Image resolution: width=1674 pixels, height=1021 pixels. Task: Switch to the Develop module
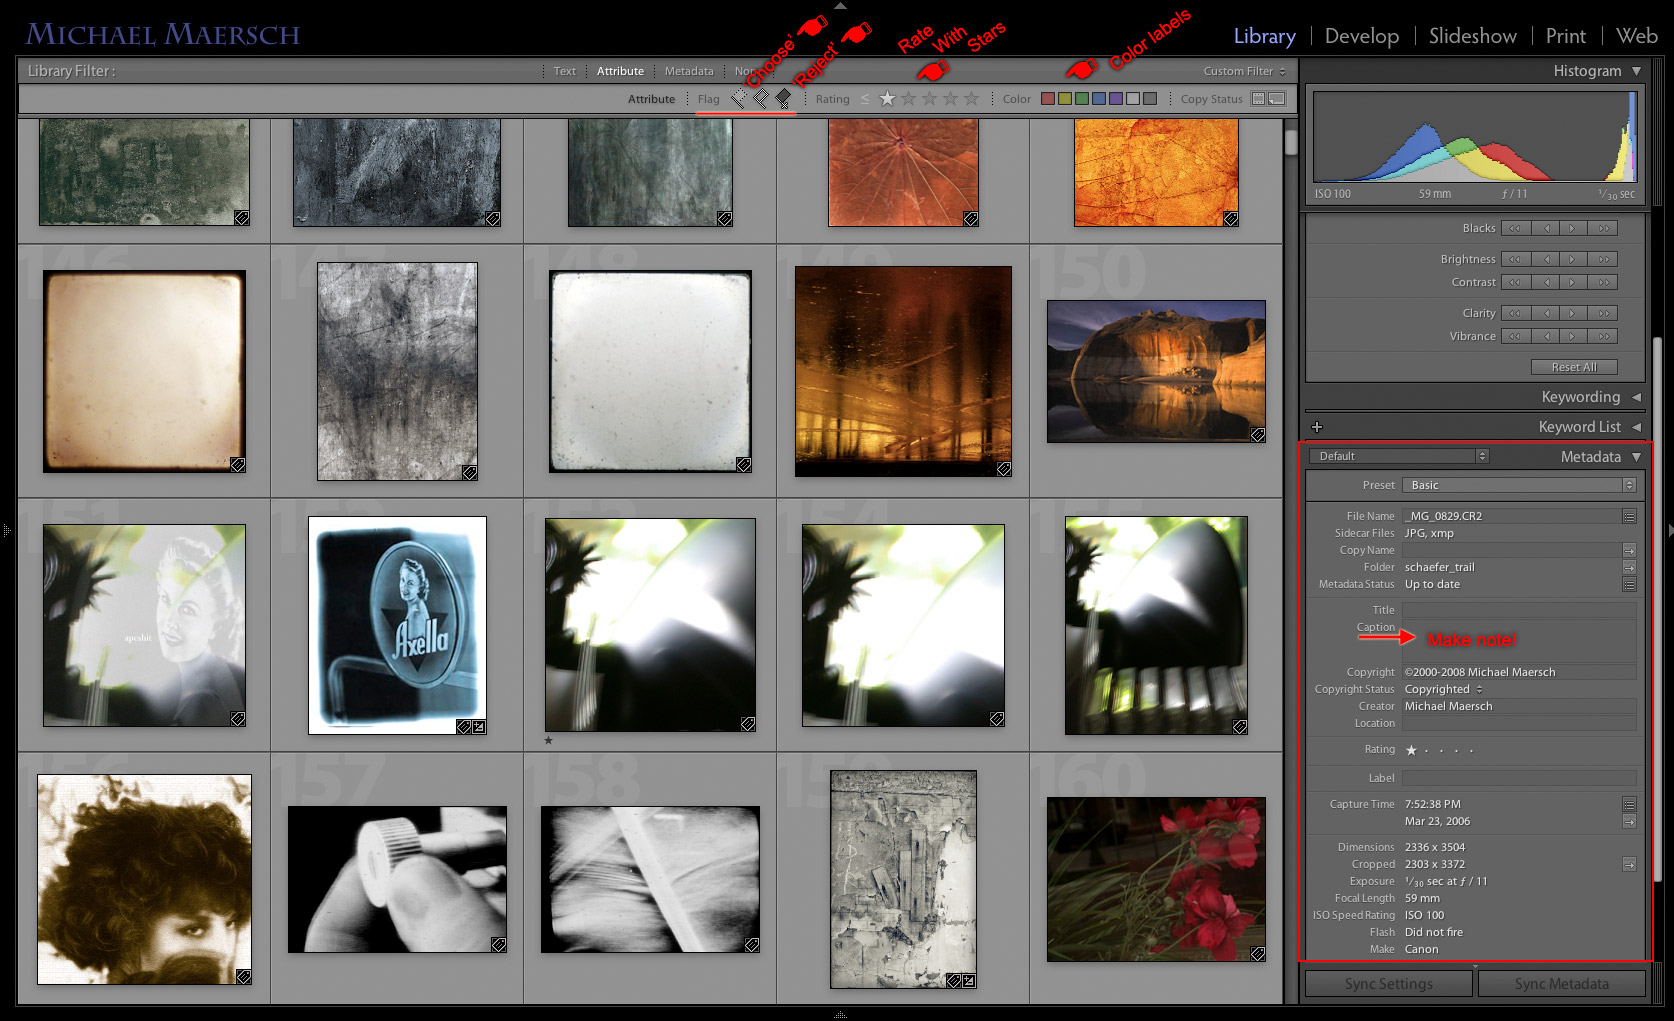tap(1361, 36)
